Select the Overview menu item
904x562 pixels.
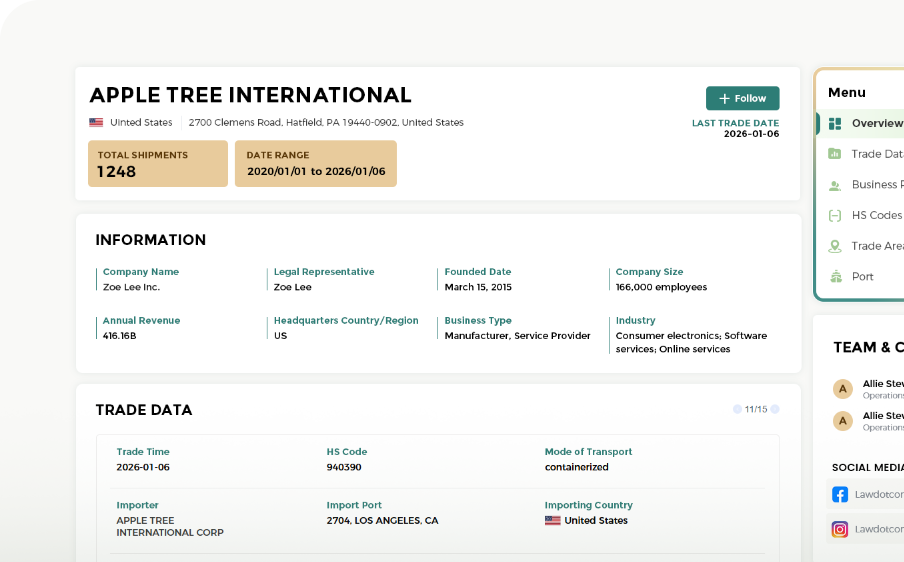[876, 123]
